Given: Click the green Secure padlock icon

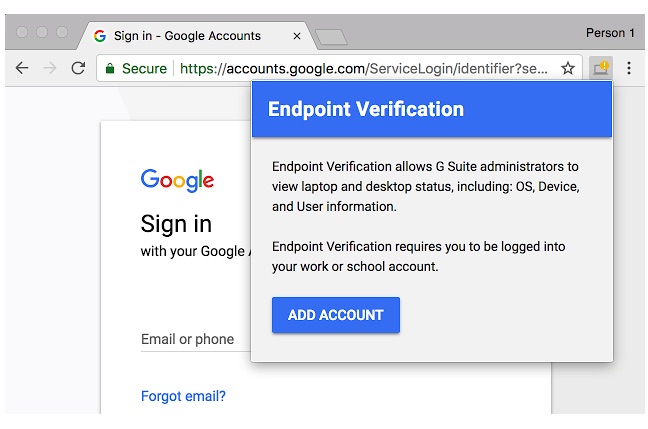Looking at the screenshot, I should [110, 68].
